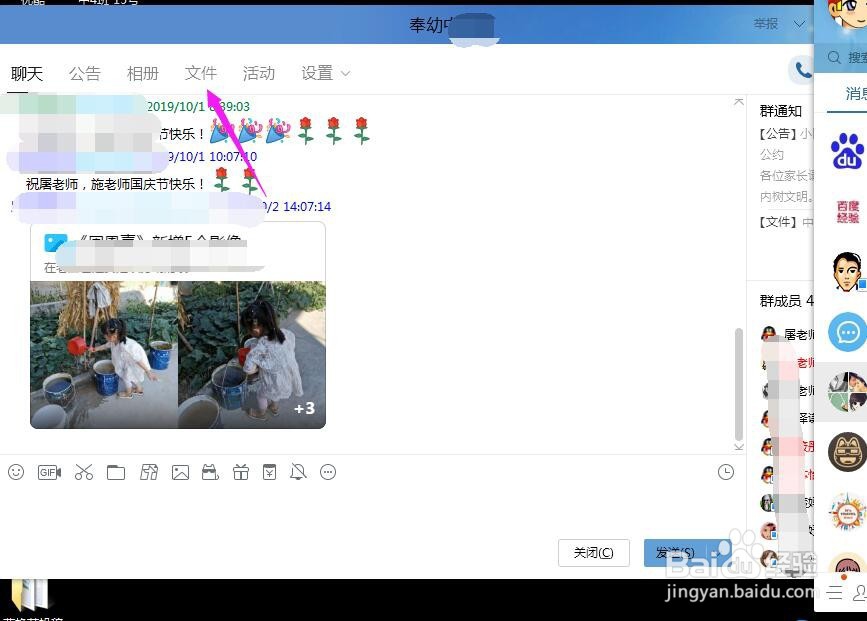The width and height of the screenshot is (867, 621).
Task: Open the 相册 tab
Action: [143, 74]
